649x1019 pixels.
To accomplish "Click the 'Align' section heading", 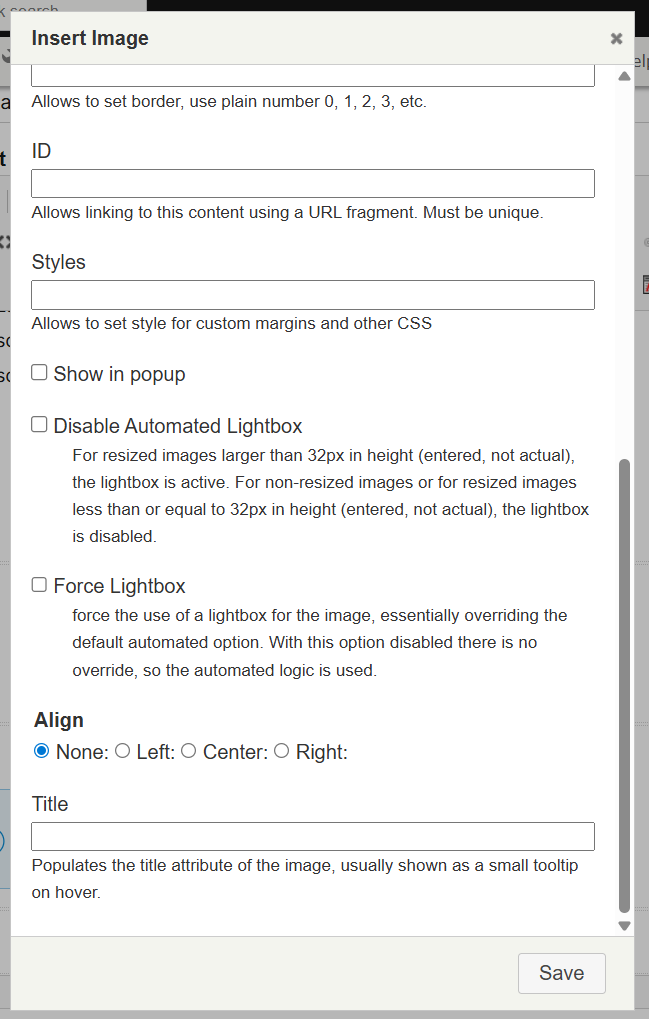I will (x=59, y=720).
